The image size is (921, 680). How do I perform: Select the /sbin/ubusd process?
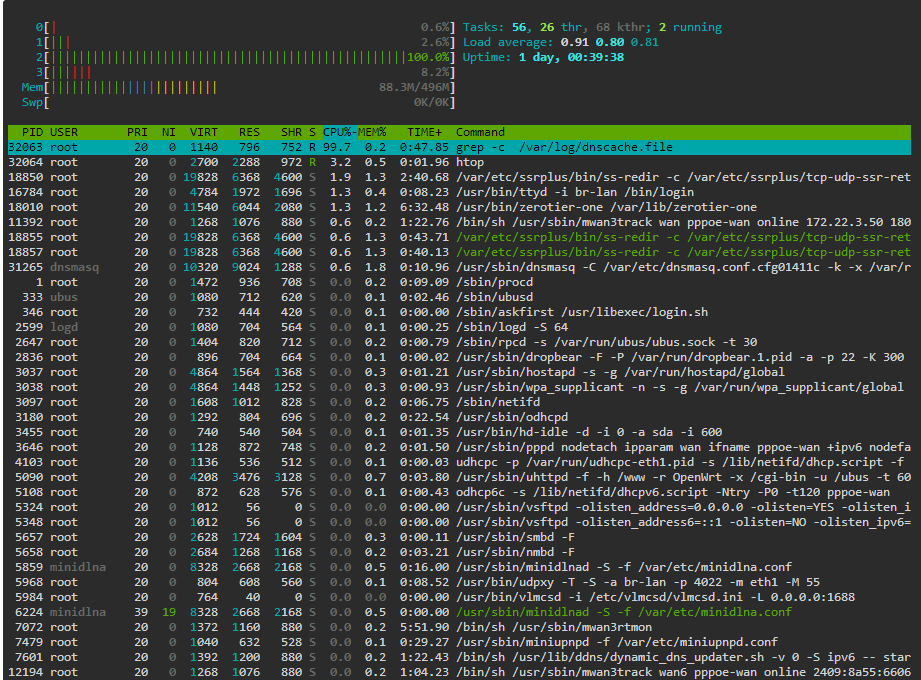click(x=459, y=297)
